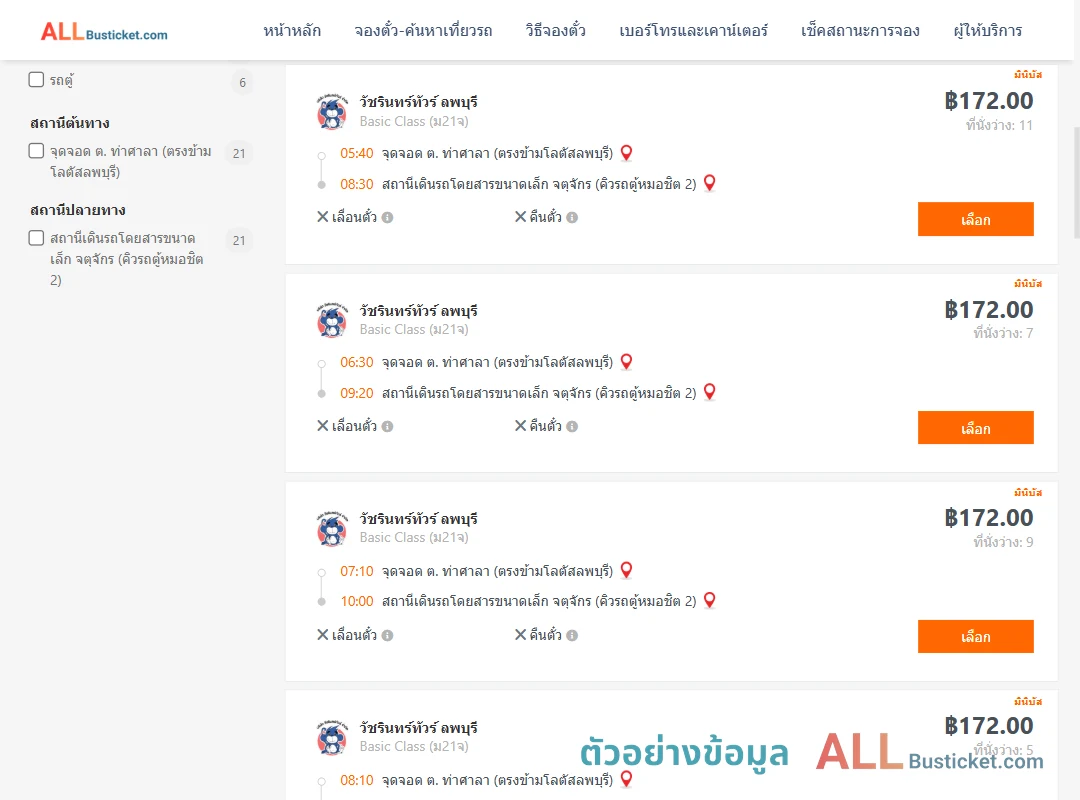Click มินิบัส label on the 05:40 card
The width and height of the screenshot is (1080, 800).
click(1028, 74)
